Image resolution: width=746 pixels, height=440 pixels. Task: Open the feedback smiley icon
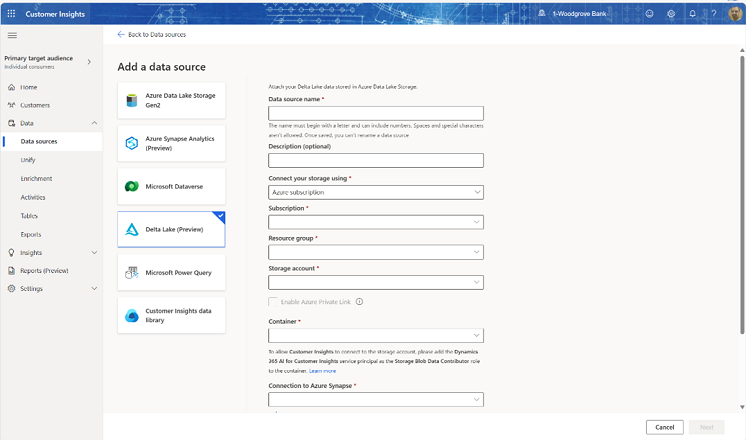tap(650, 14)
